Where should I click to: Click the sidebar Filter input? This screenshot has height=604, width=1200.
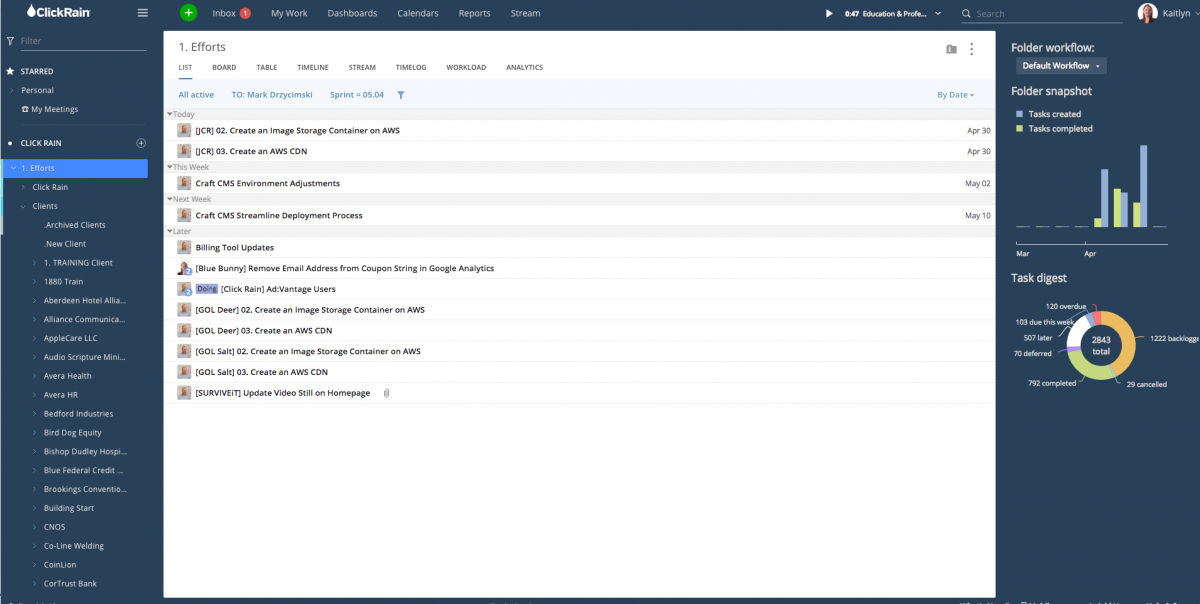(82, 41)
